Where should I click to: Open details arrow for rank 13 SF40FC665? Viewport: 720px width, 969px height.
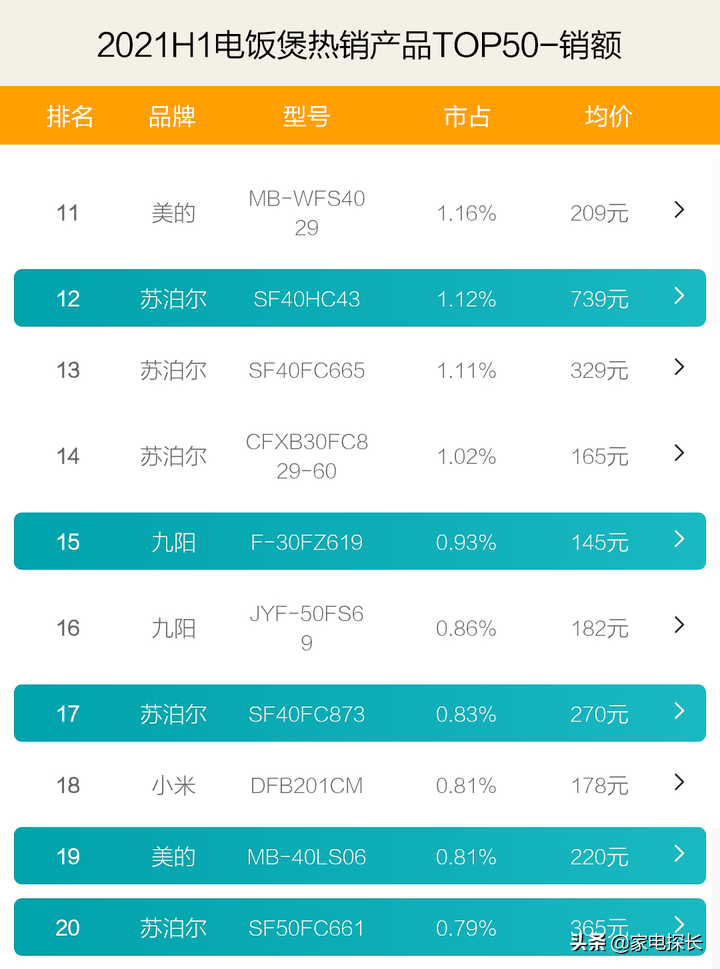[679, 367]
